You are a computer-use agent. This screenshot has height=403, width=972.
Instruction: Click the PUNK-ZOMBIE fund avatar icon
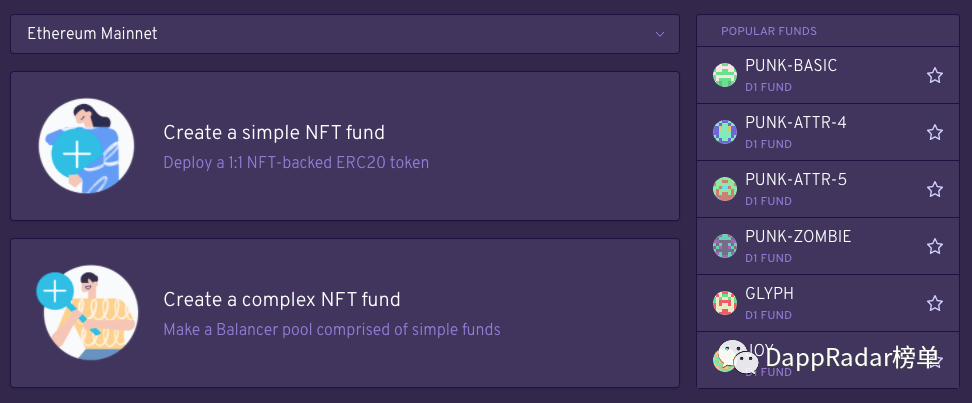pyautogui.click(x=724, y=246)
